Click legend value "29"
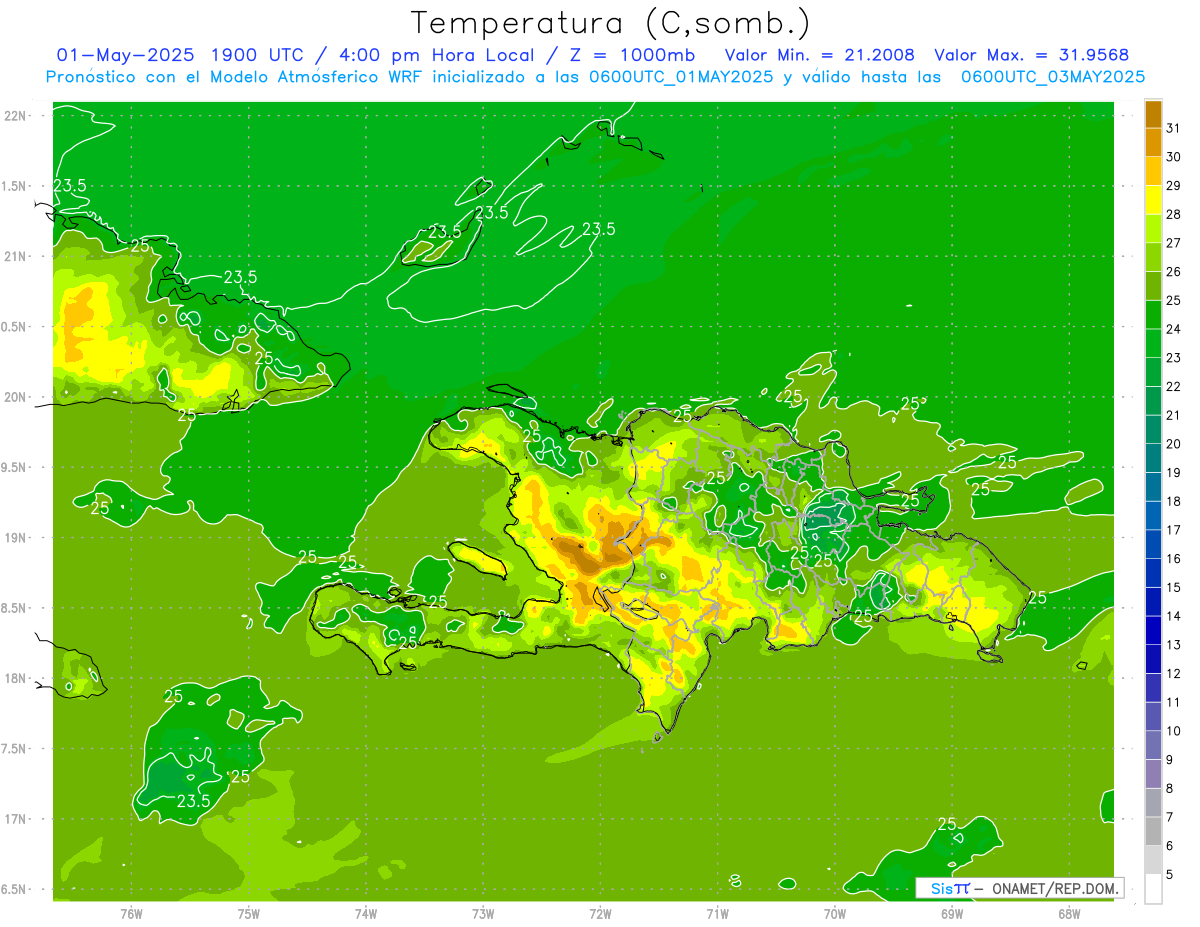The image size is (1200, 927). (x=1172, y=185)
